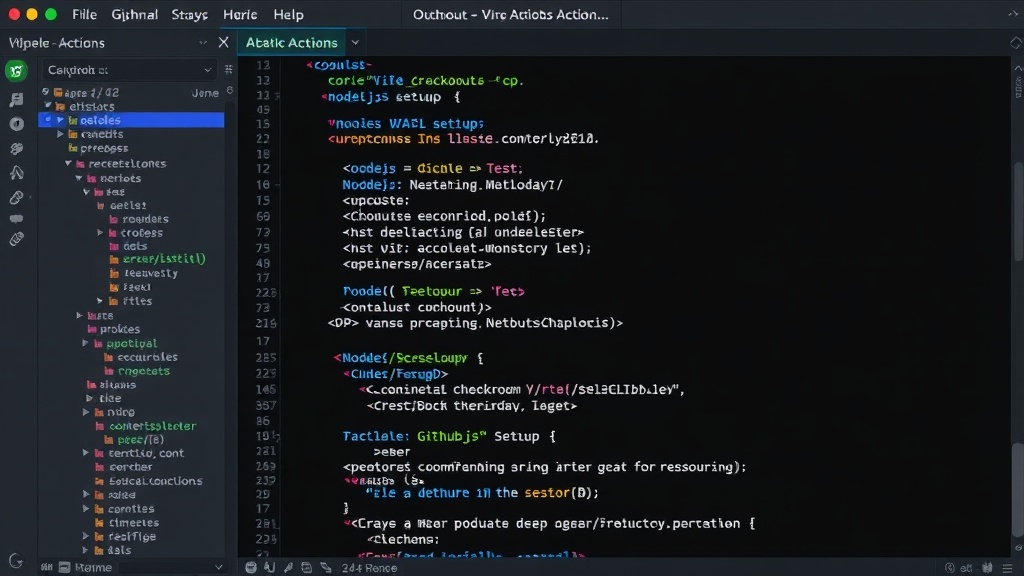
Task: Expand the crotess folder arrow
Action: (x=100, y=232)
